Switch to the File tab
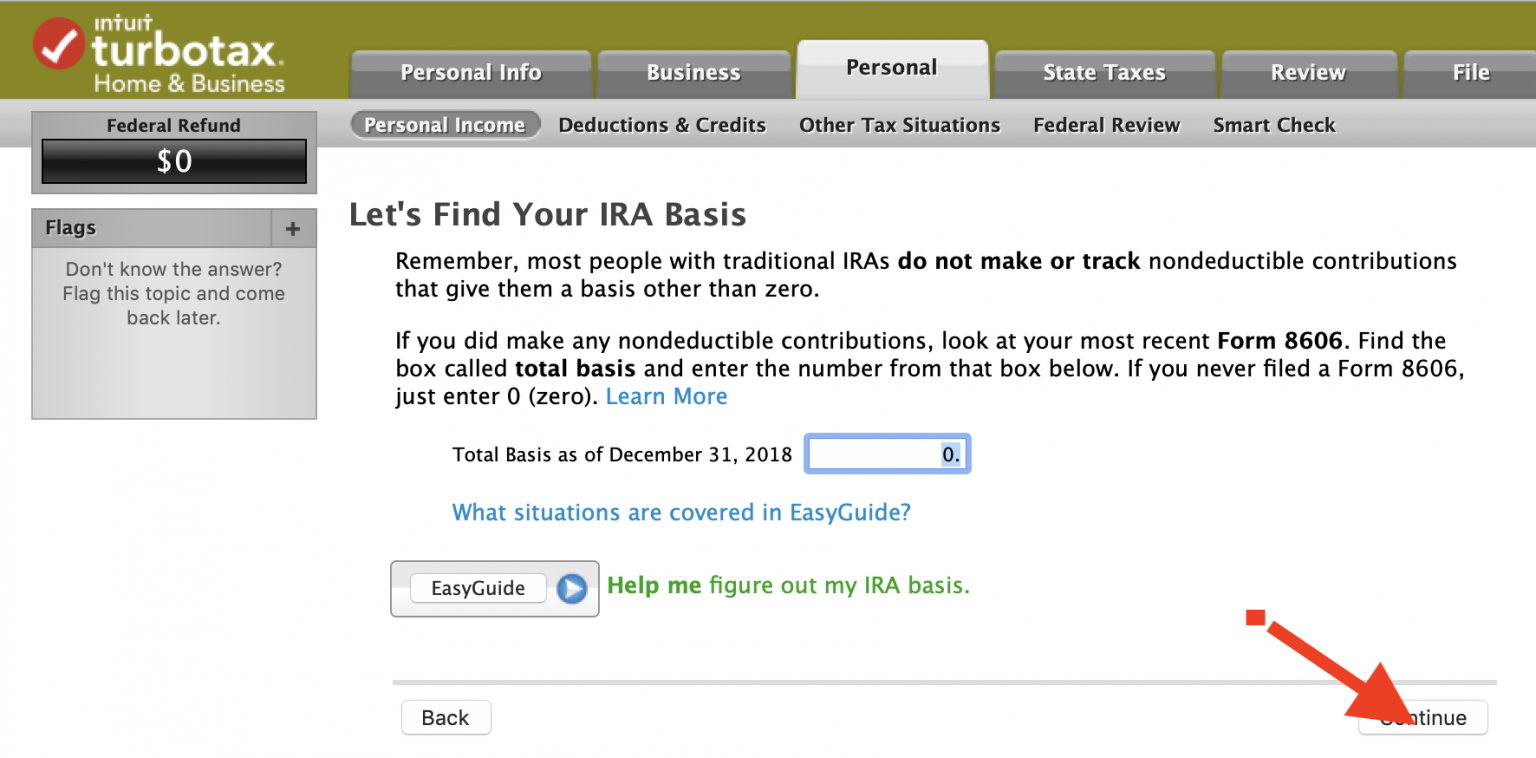The image size is (1536, 758). [1470, 73]
